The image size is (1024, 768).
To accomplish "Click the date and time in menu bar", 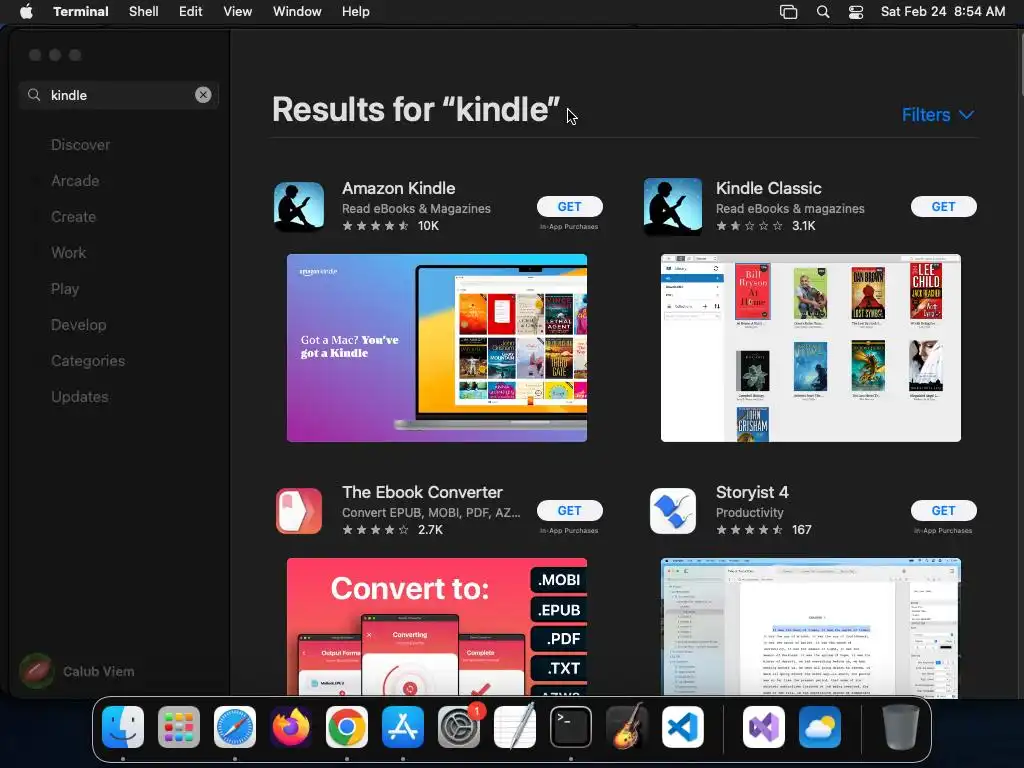I will coord(942,11).
